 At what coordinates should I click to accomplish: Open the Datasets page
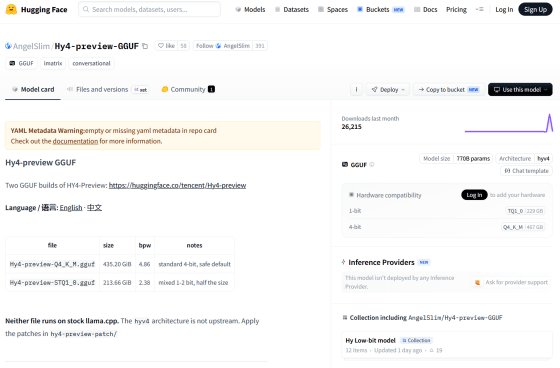point(292,10)
